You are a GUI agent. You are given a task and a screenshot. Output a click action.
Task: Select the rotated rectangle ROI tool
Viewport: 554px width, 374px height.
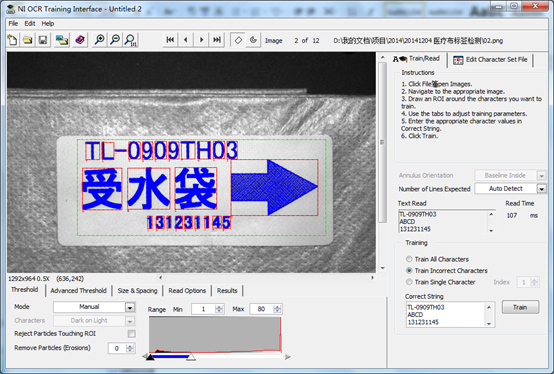(238, 40)
